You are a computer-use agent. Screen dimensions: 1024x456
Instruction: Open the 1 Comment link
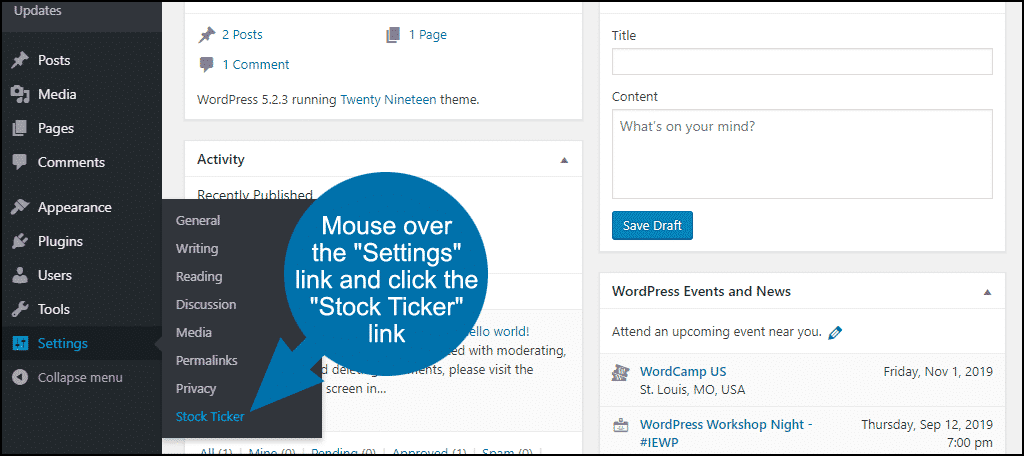[255, 65]
